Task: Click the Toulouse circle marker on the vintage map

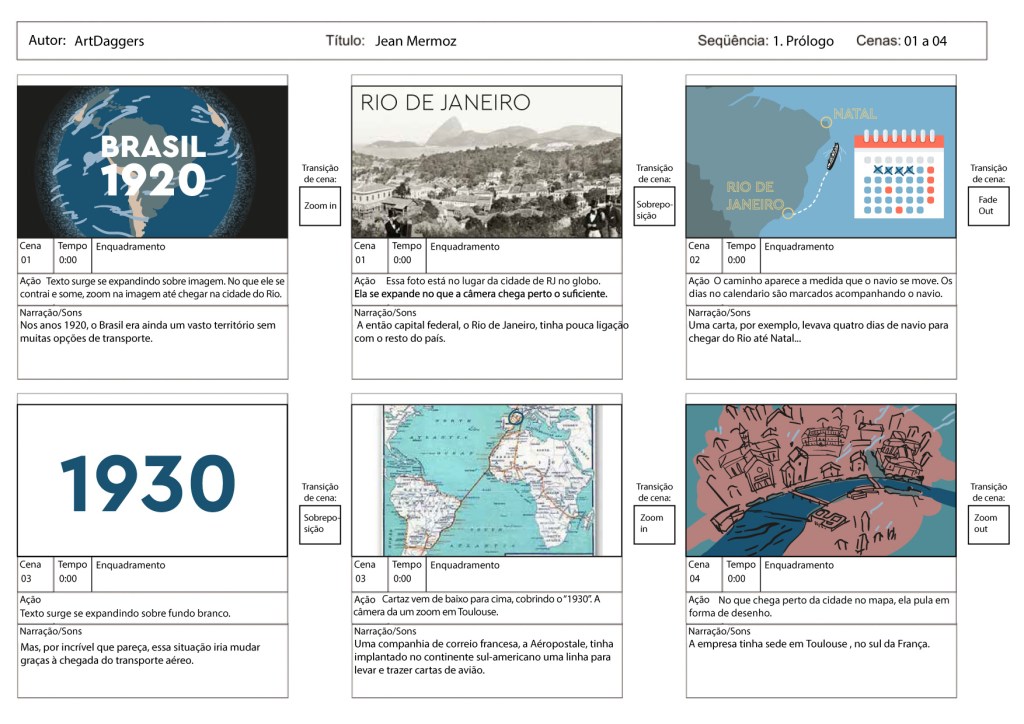Action: point(515,418)
